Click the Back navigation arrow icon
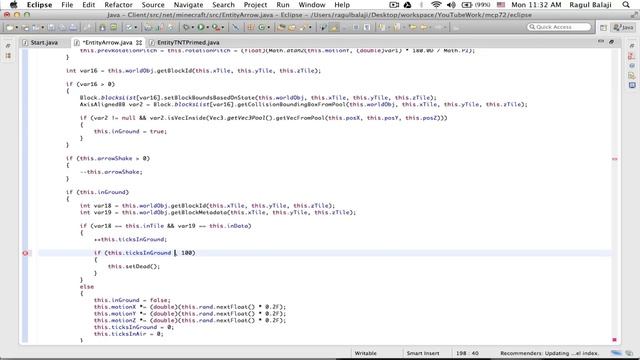 [x=423, y=27]
